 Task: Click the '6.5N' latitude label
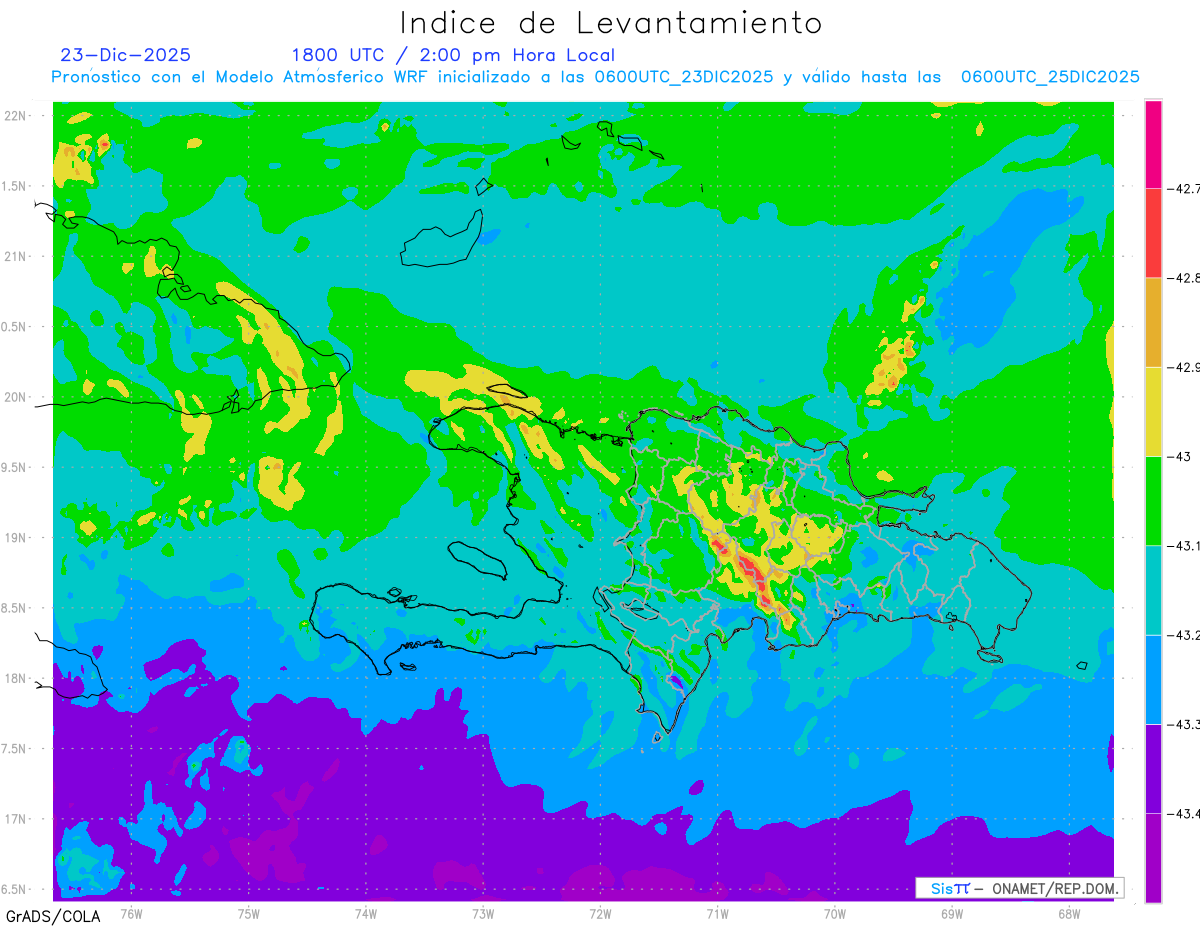[15, 890]
